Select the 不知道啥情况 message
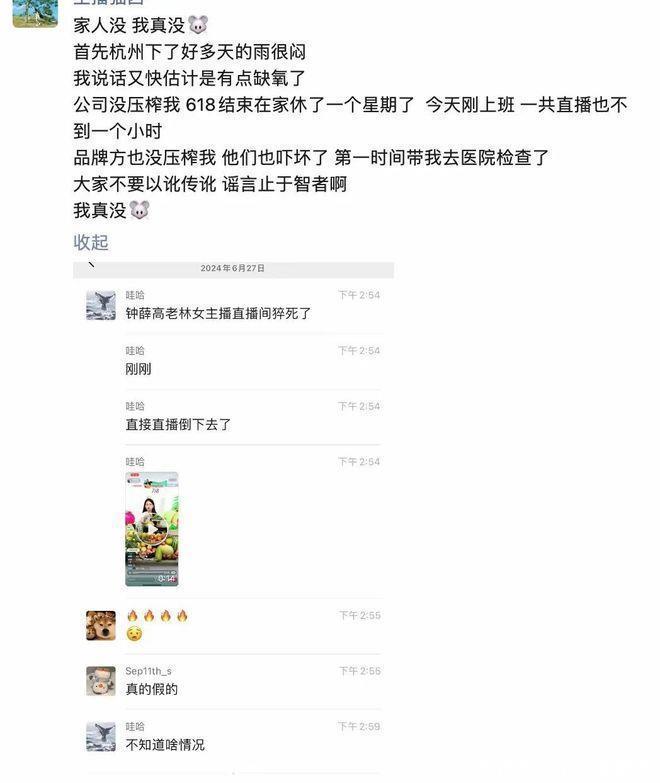Viewport: 660px width, 783px height. [165, 745]
